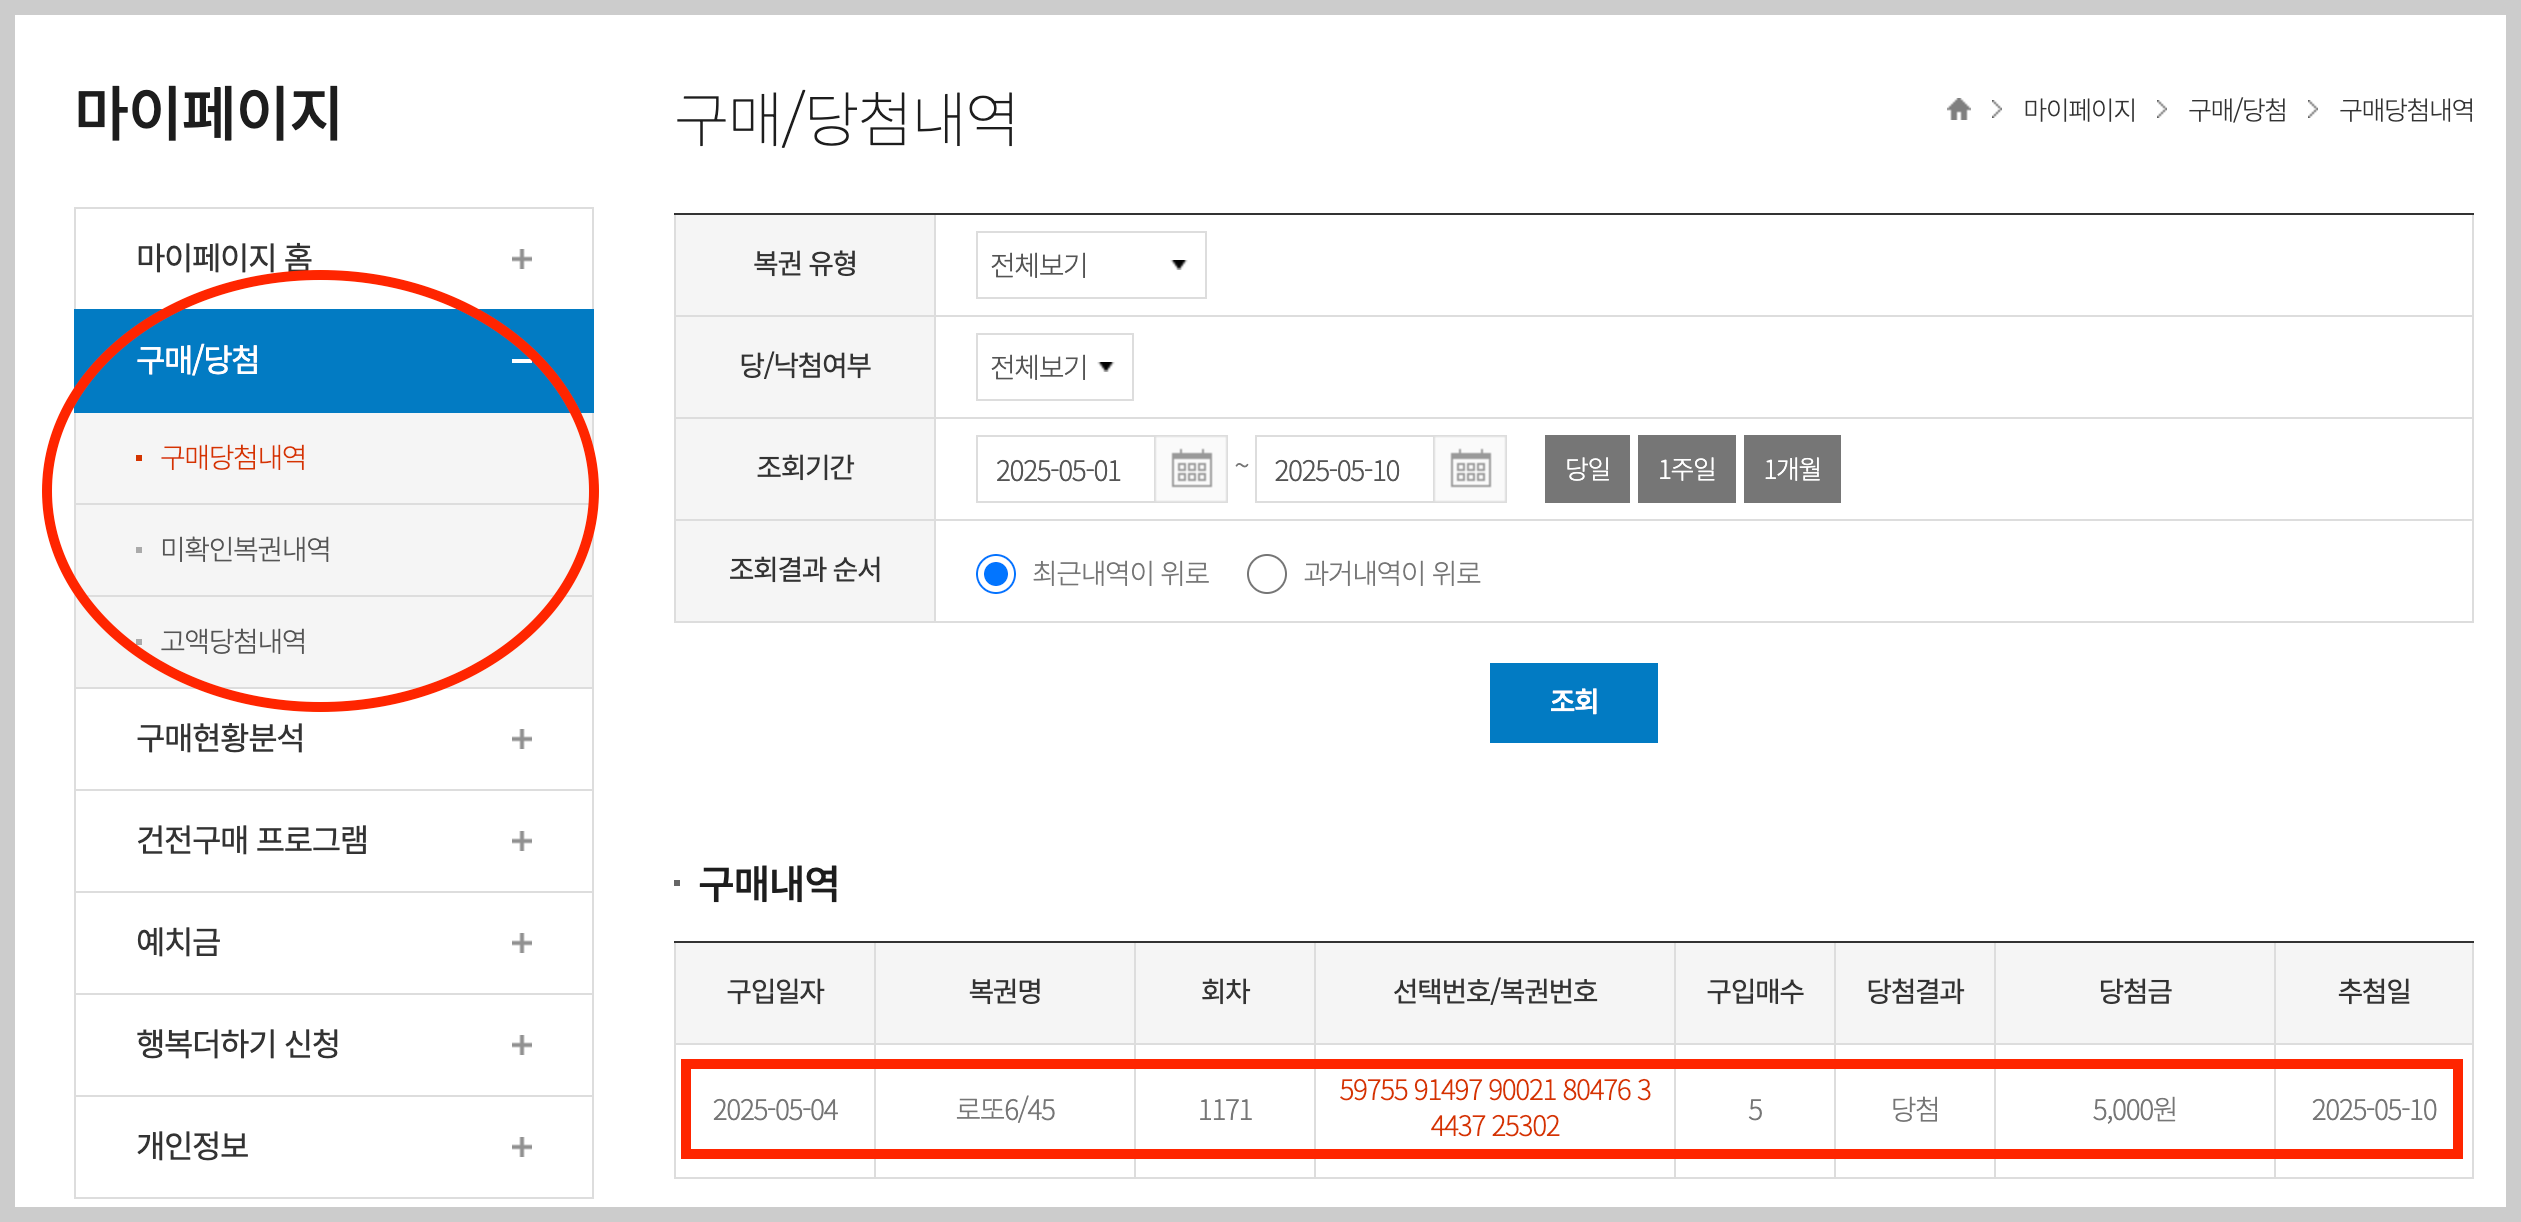
Task: Open the 당/낙첨여부 dropdown
Action: tap(1054, 367)
